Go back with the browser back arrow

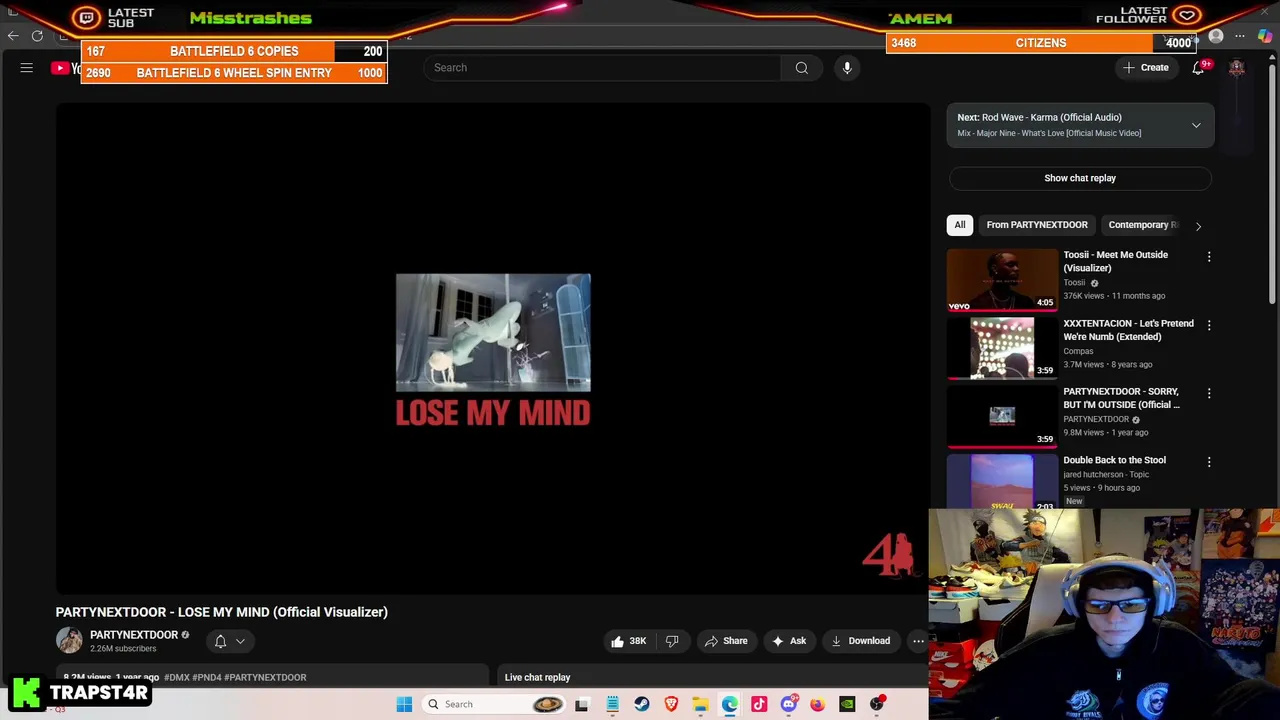pyautogui.click(x=13, y=36)
